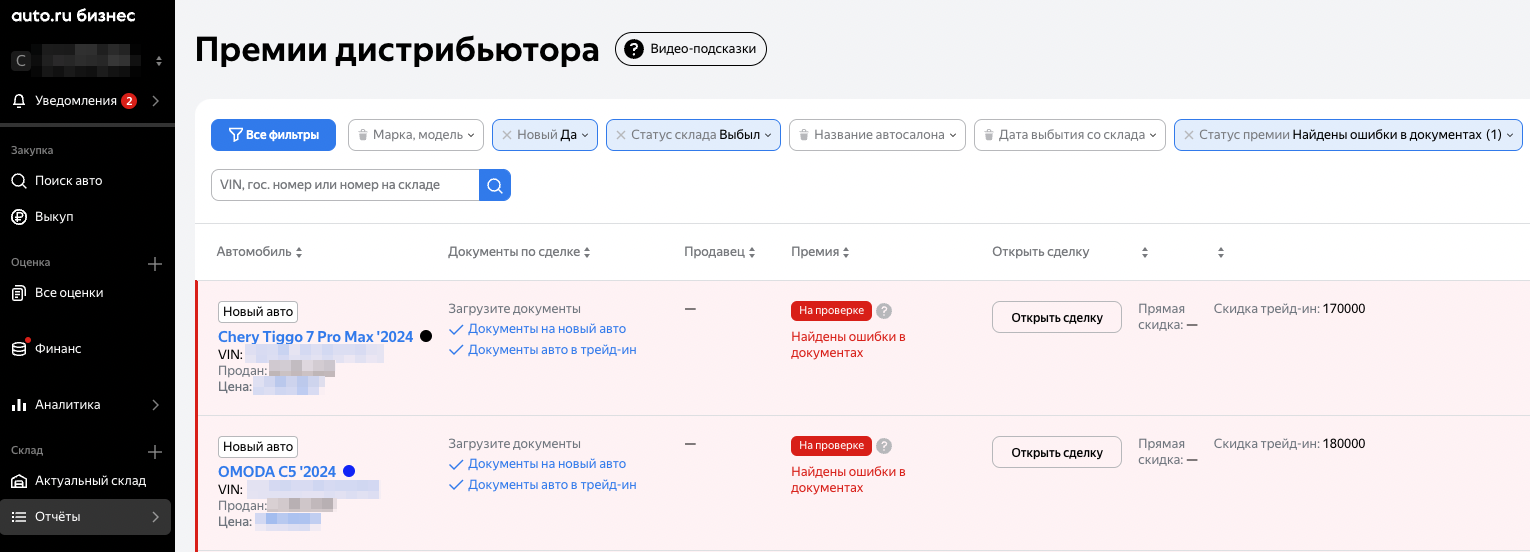Add a new item next to Оценка
The height and width of the screenshot is (552, 1530).
[155, 264]
